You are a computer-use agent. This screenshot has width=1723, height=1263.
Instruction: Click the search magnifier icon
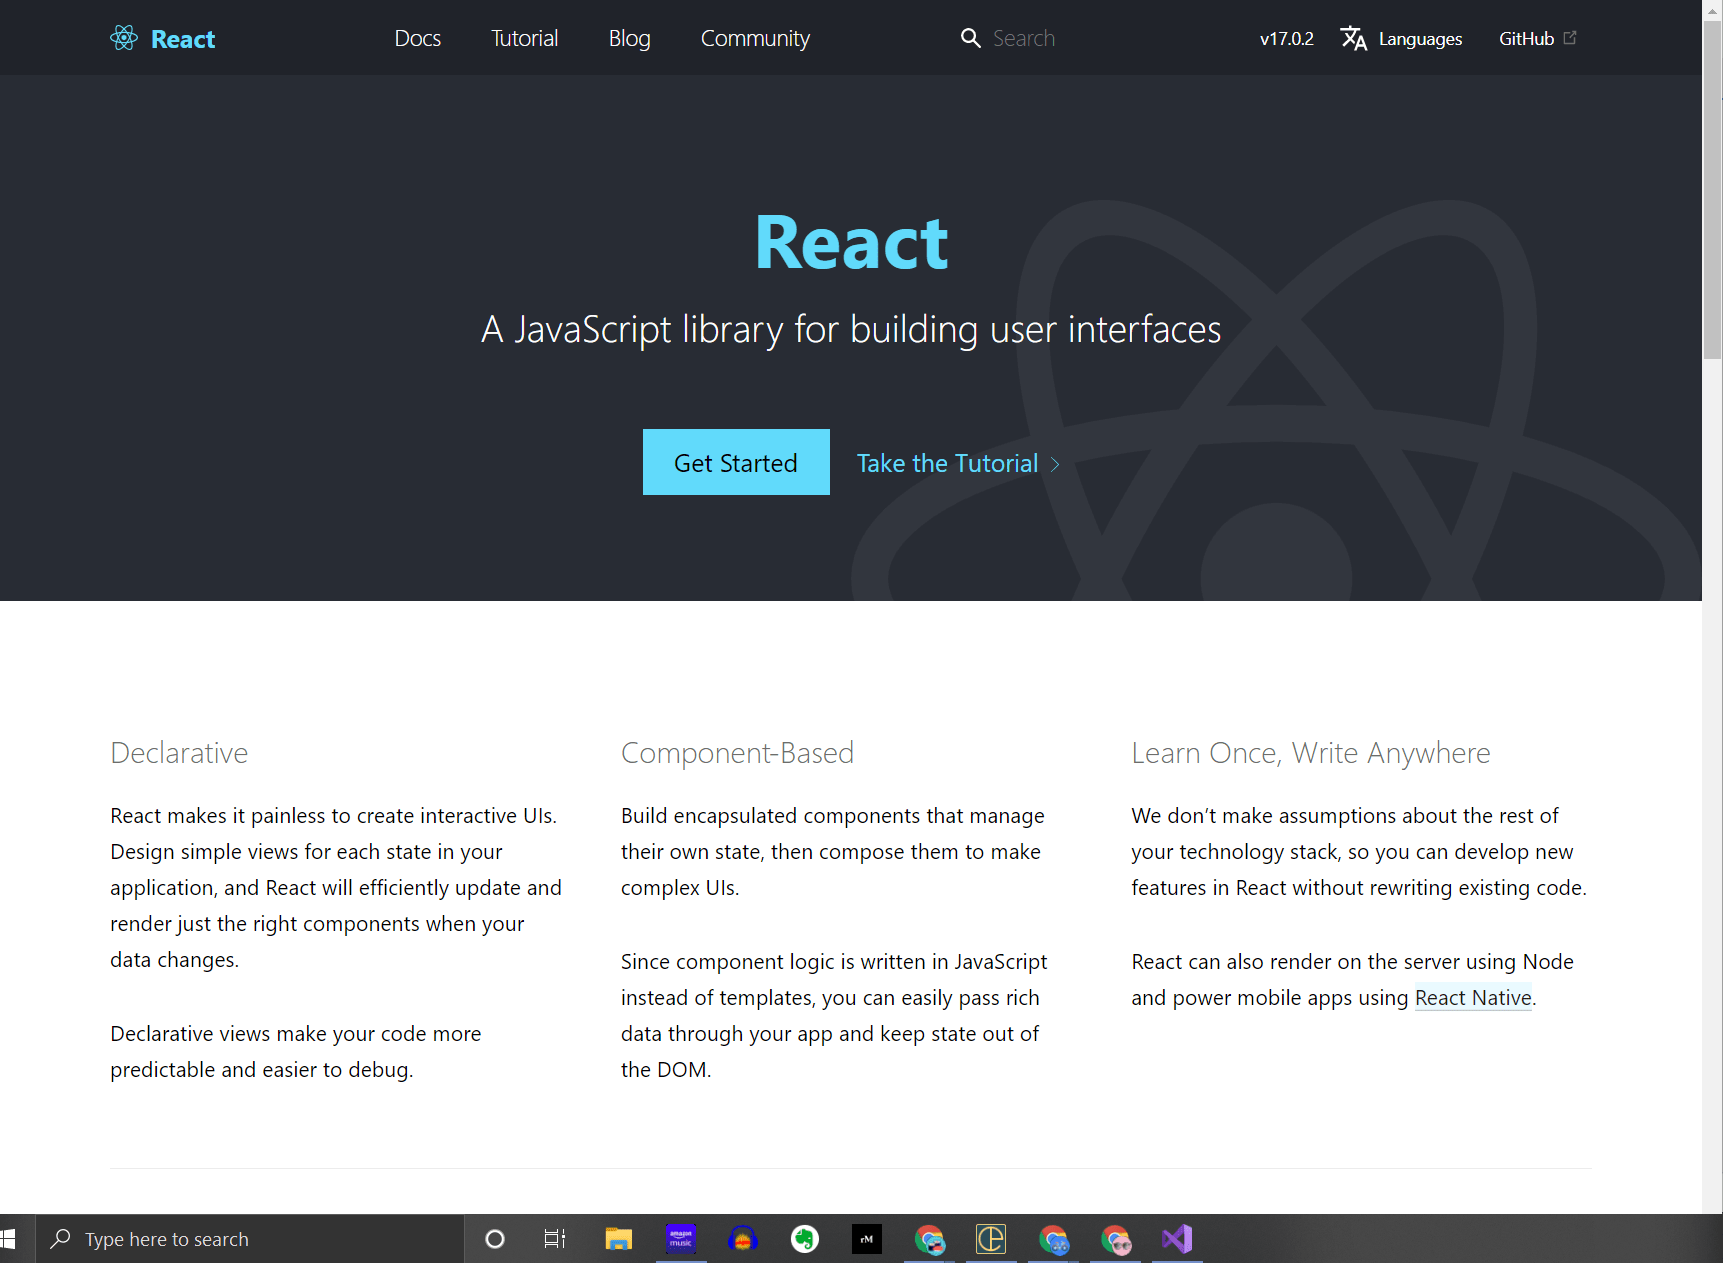(970, 38)
